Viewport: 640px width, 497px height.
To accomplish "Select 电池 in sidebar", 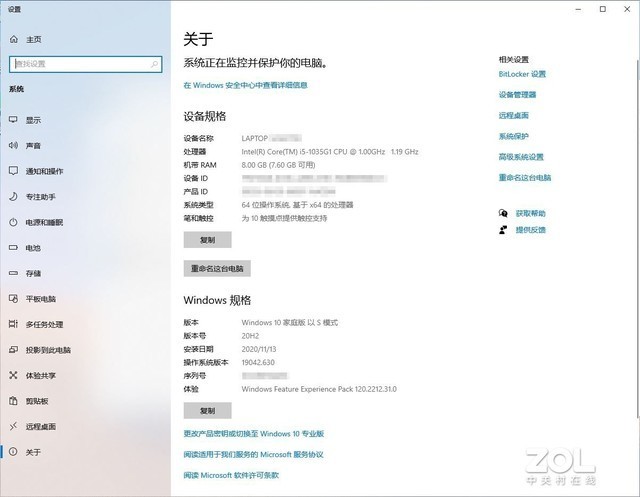I will (33, 248).
